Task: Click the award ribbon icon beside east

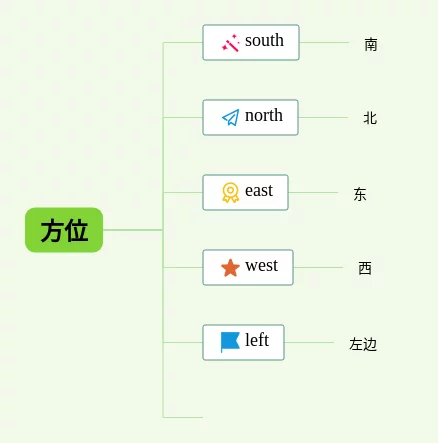Action: coord(230,192)
